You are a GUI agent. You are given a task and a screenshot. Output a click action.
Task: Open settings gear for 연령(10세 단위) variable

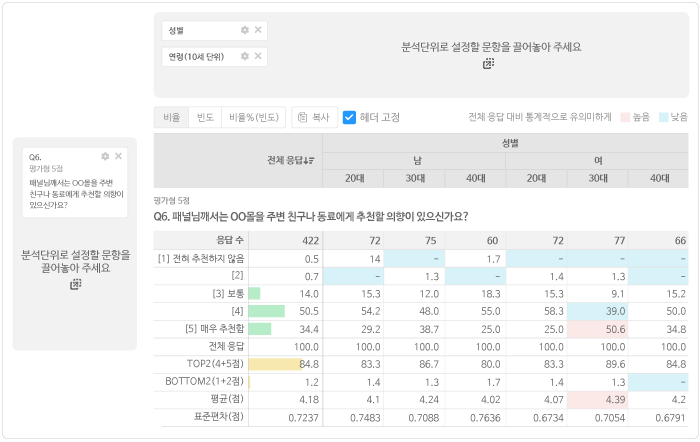click(x=245, y=56)
